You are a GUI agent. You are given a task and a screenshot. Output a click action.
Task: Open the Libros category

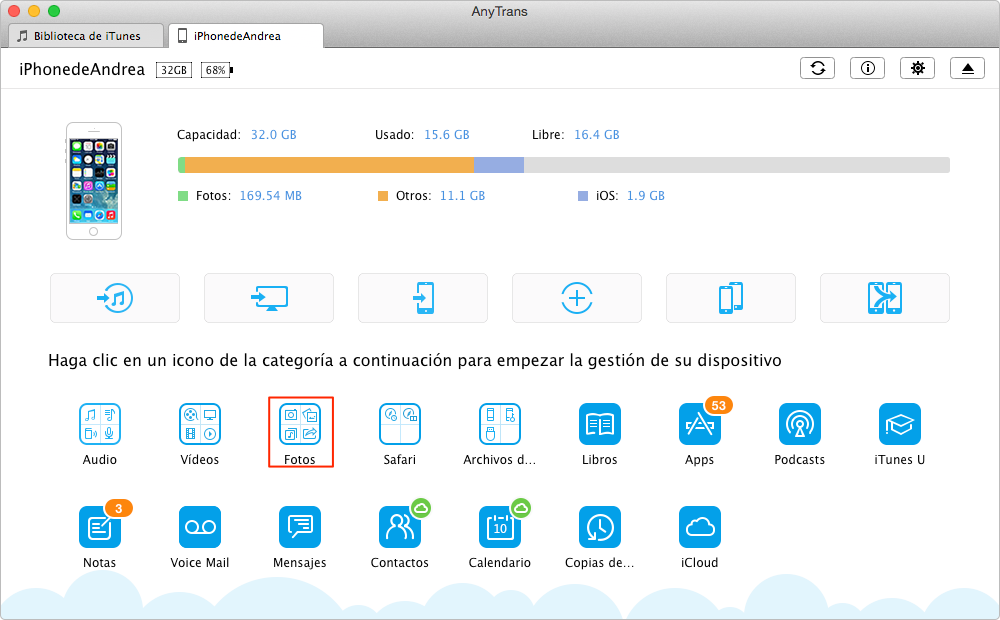599,424
